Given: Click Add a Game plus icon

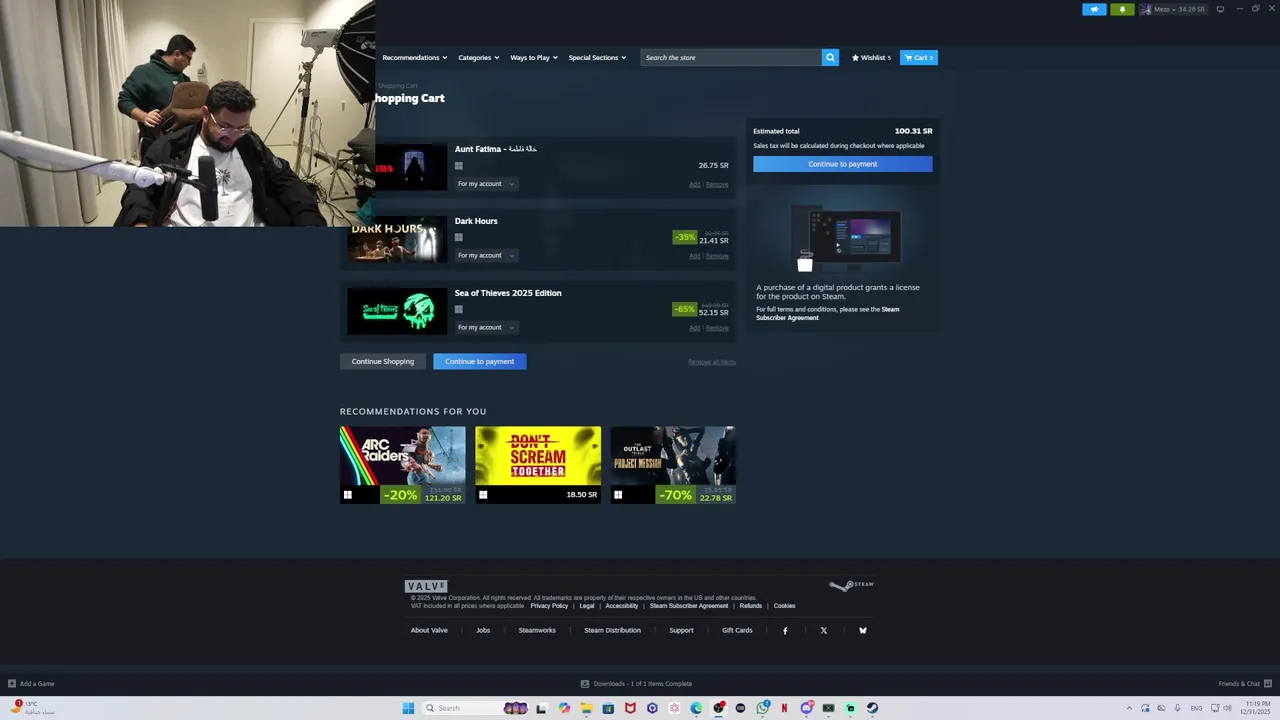Looking at the screenshot, I should tap(12, 684).
